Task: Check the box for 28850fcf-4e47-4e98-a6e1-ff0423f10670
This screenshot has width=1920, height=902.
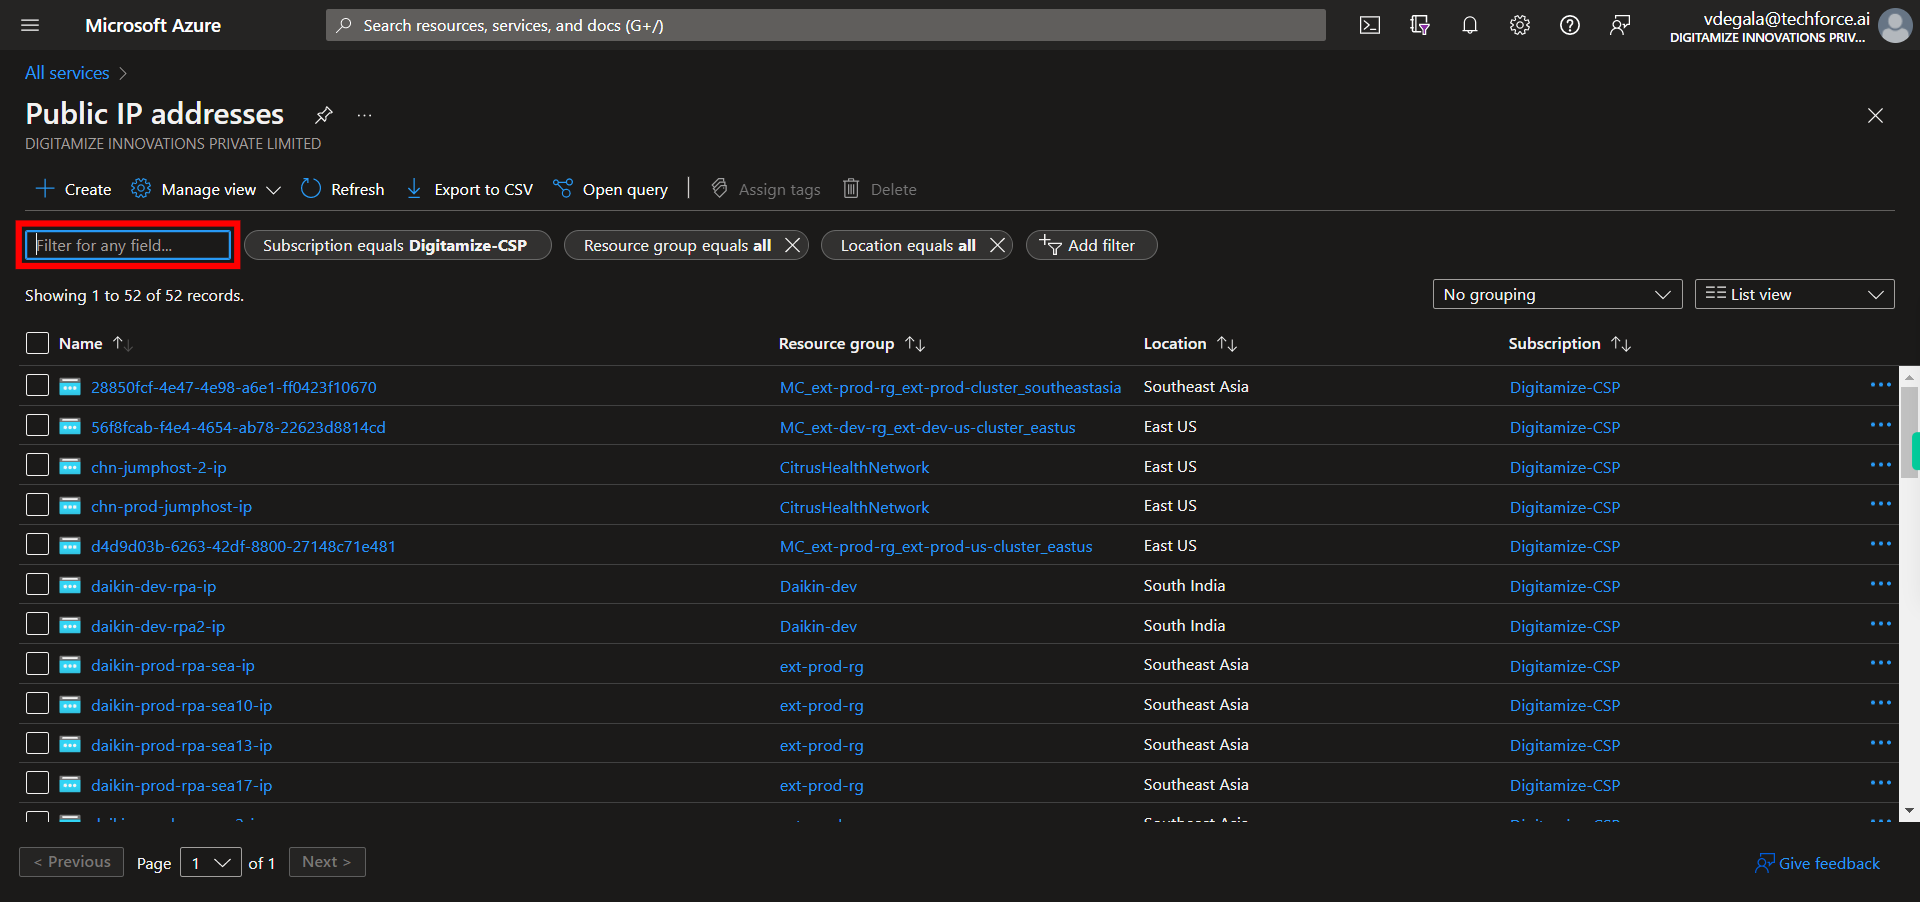Action: pyautogui.click(x=37, y=385)
